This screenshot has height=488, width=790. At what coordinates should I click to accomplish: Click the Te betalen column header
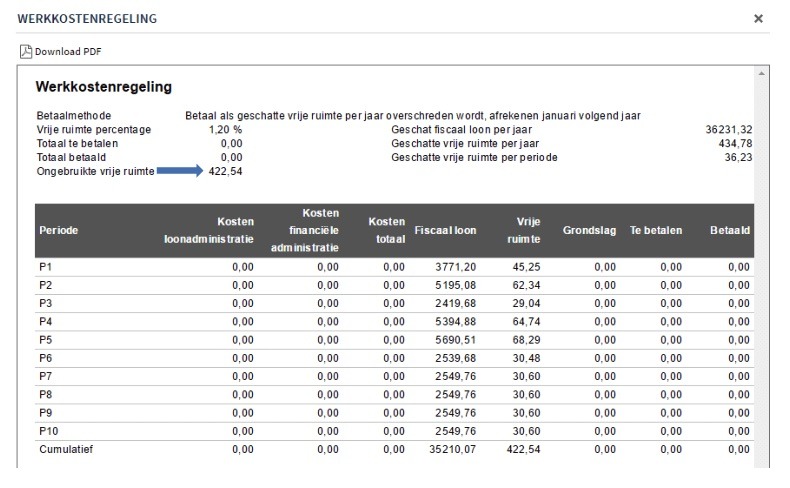[655, 230]
